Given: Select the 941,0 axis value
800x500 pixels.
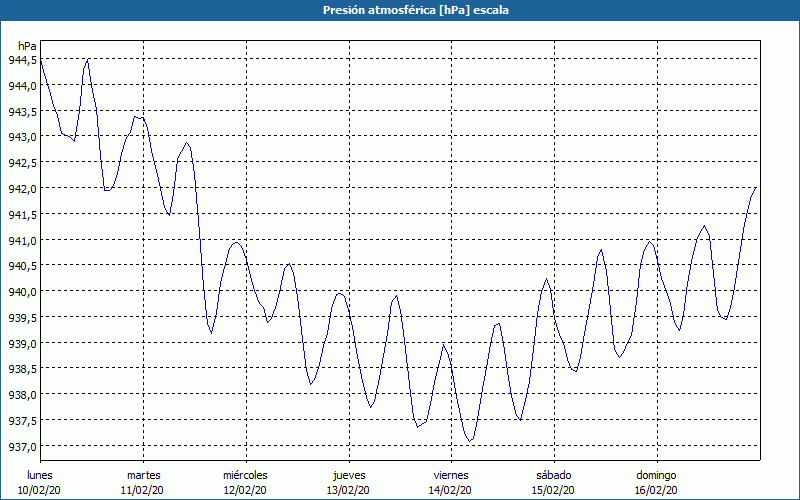Looking at the screenshot, I should coord(22,240).
